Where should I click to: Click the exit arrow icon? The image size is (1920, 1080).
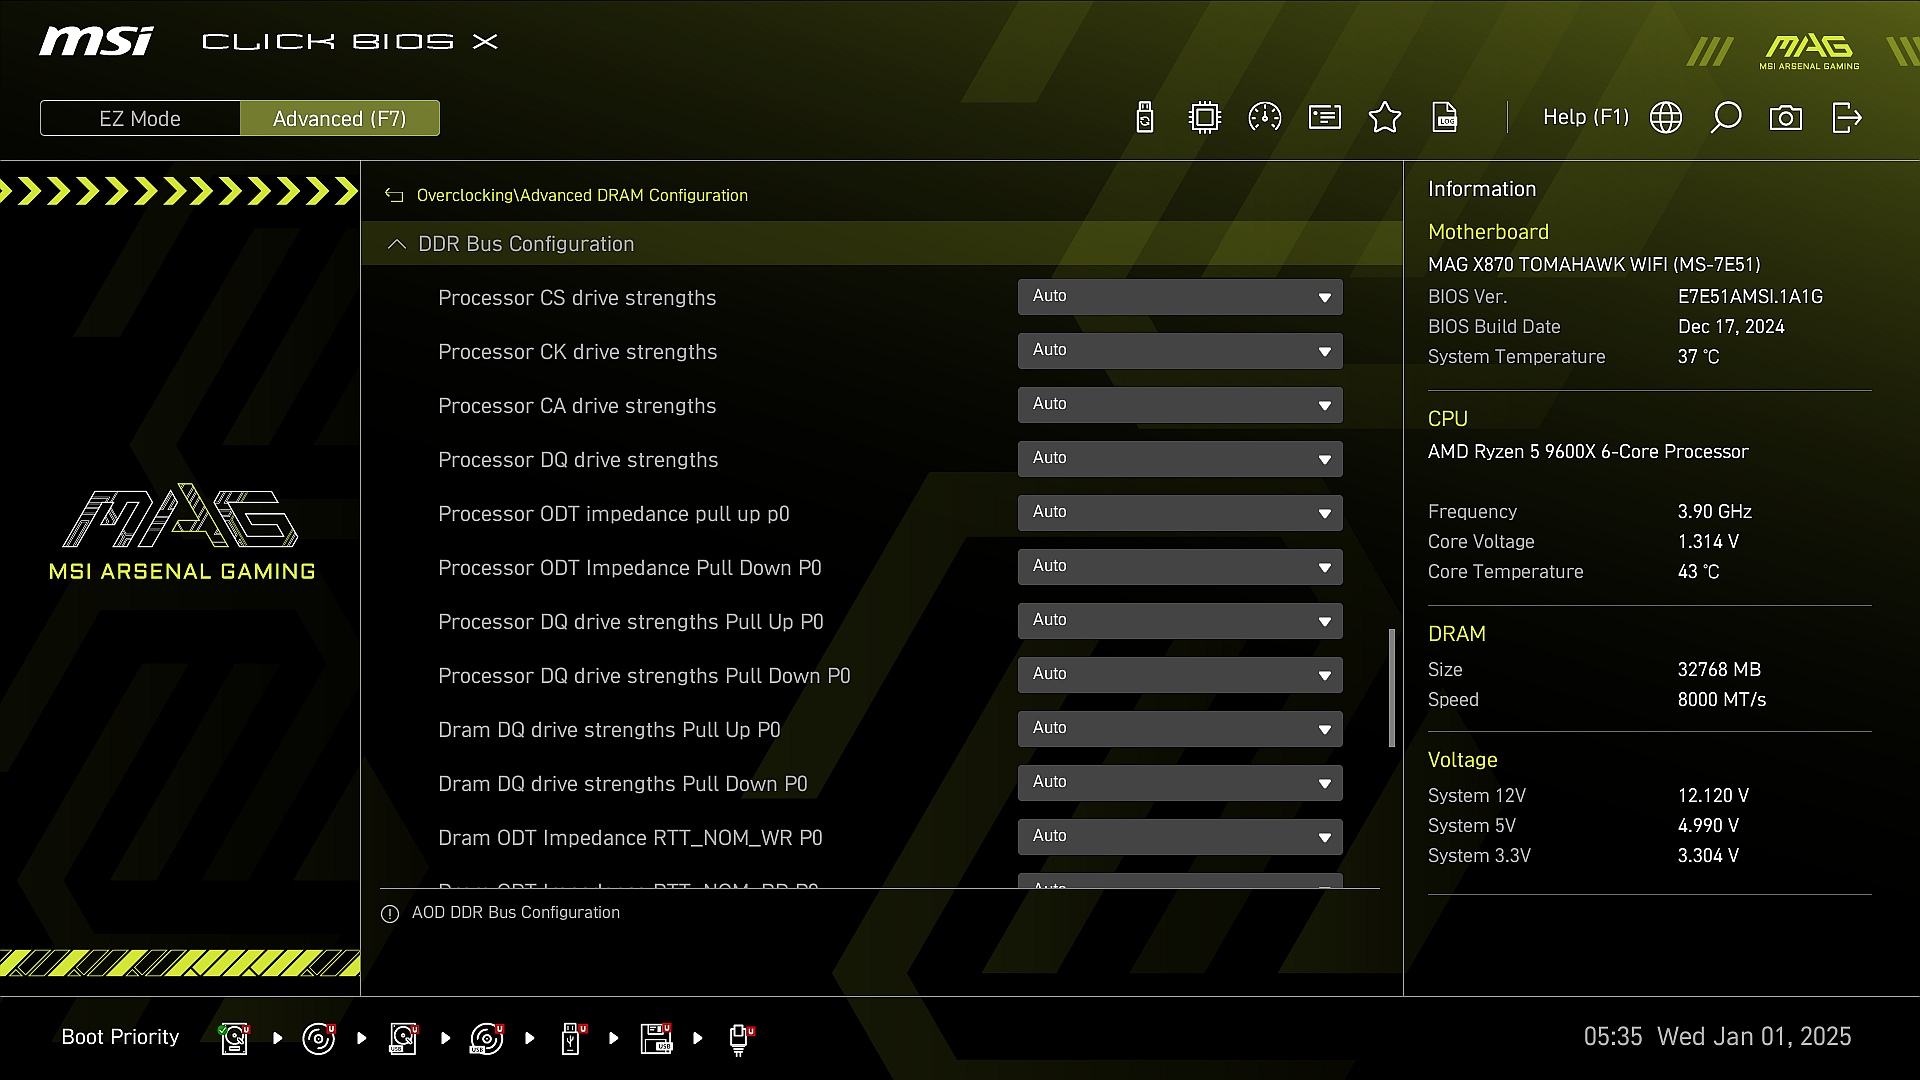click(x=1846, y=118)
